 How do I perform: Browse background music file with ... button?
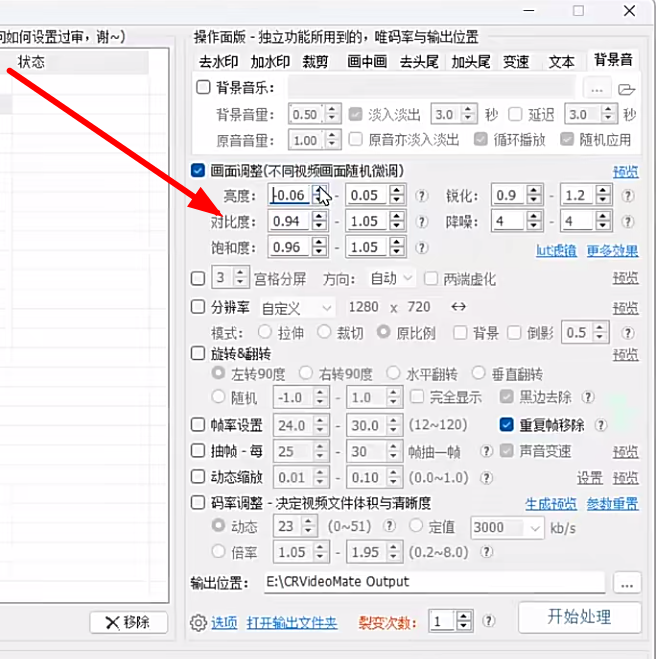point(597,89)
